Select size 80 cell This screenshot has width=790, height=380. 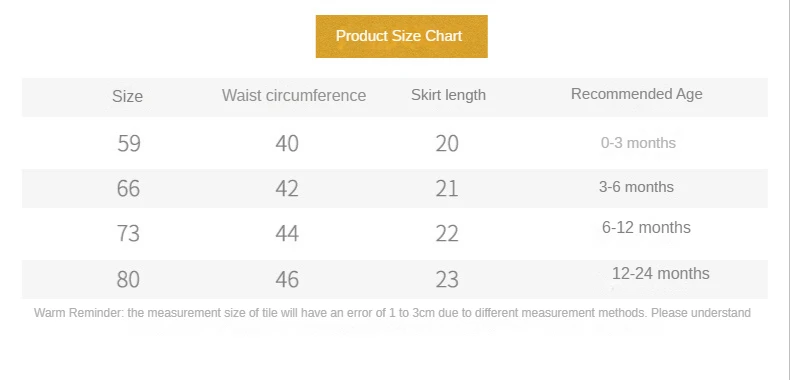coord(128,279)
